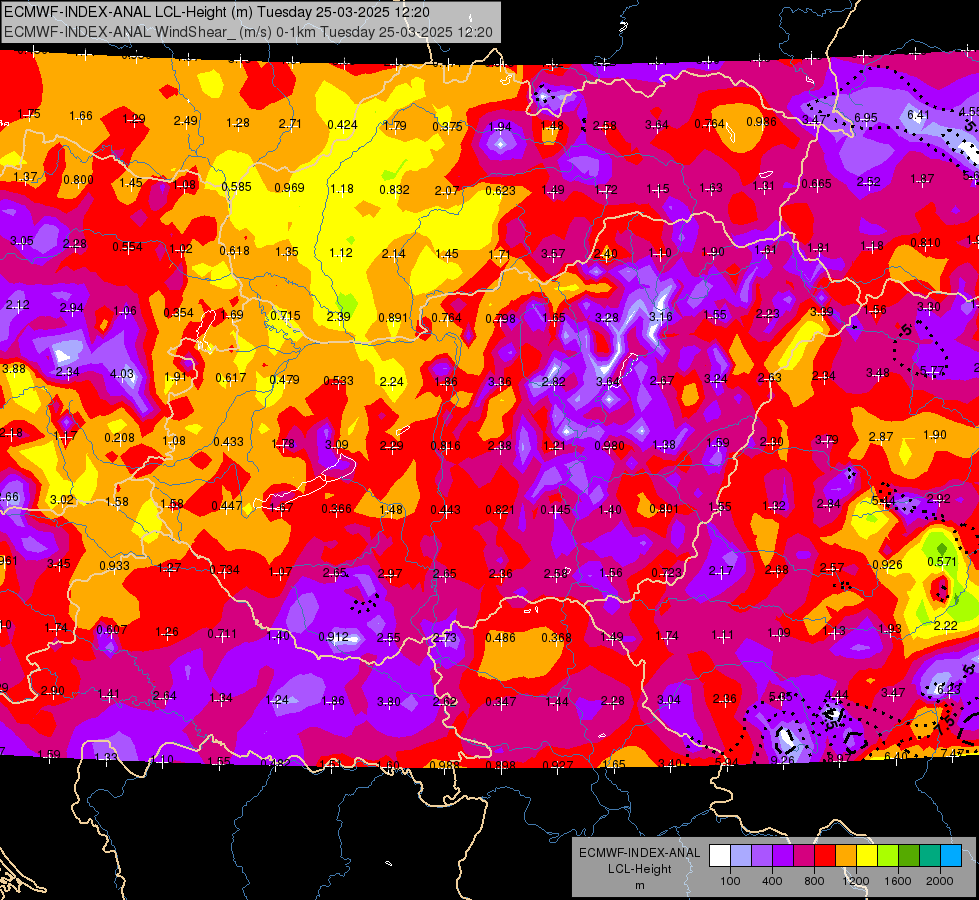Pick the yellow legend swatch after 1200
This screenshot has height=900, width=979.
(867, 856)
